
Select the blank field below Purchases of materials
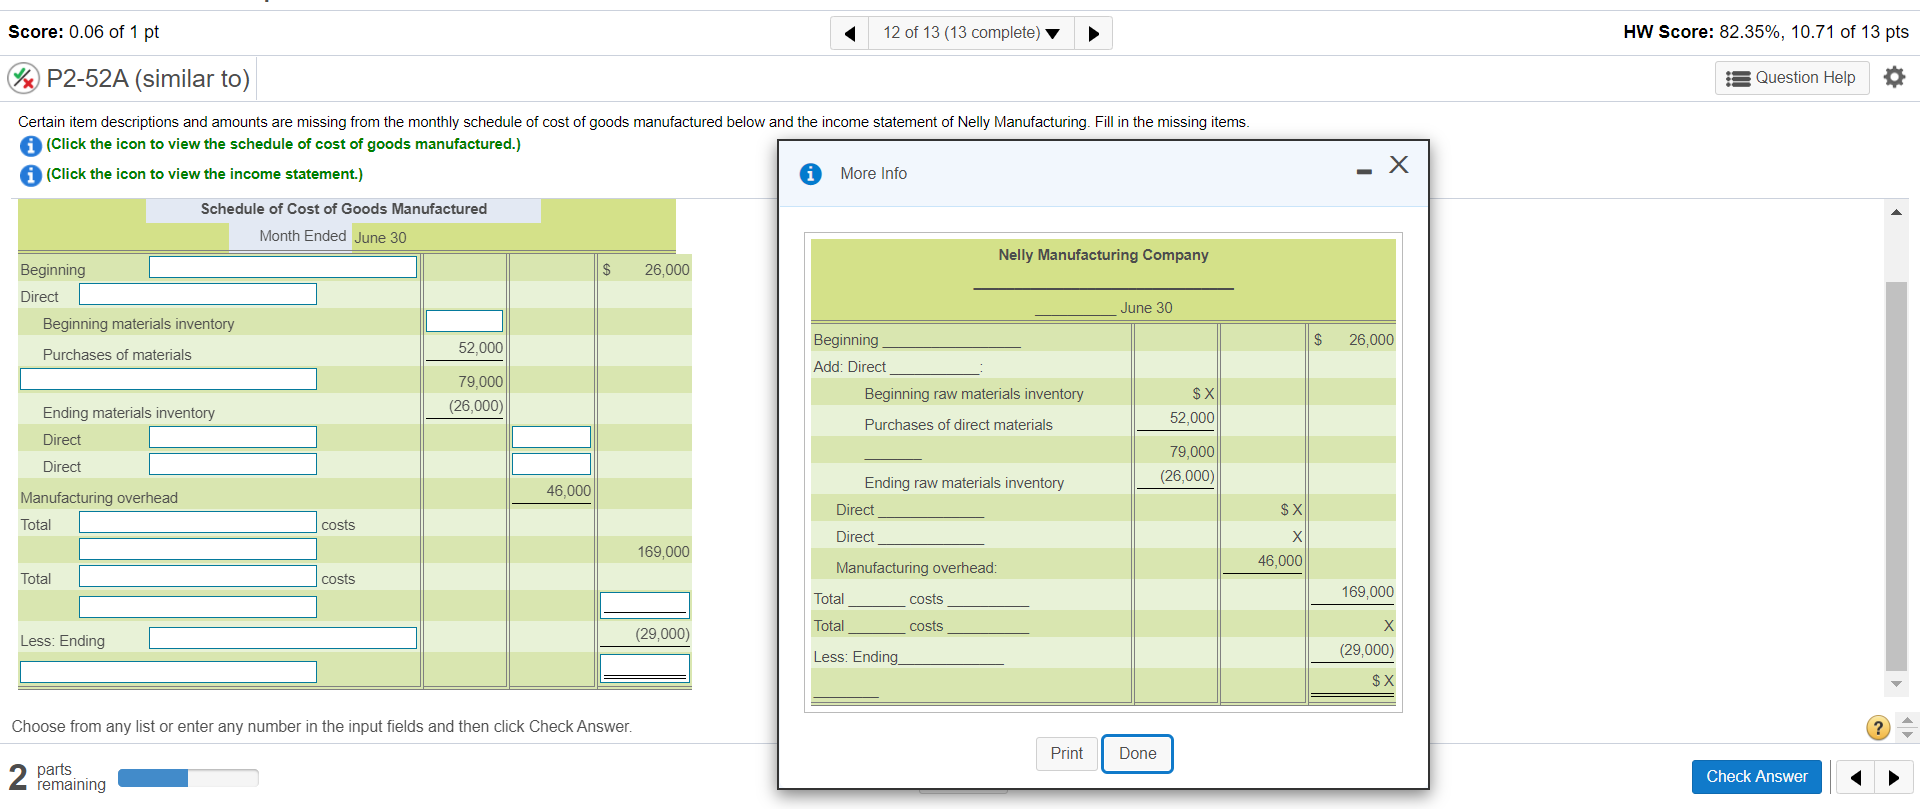coord(168,379)
